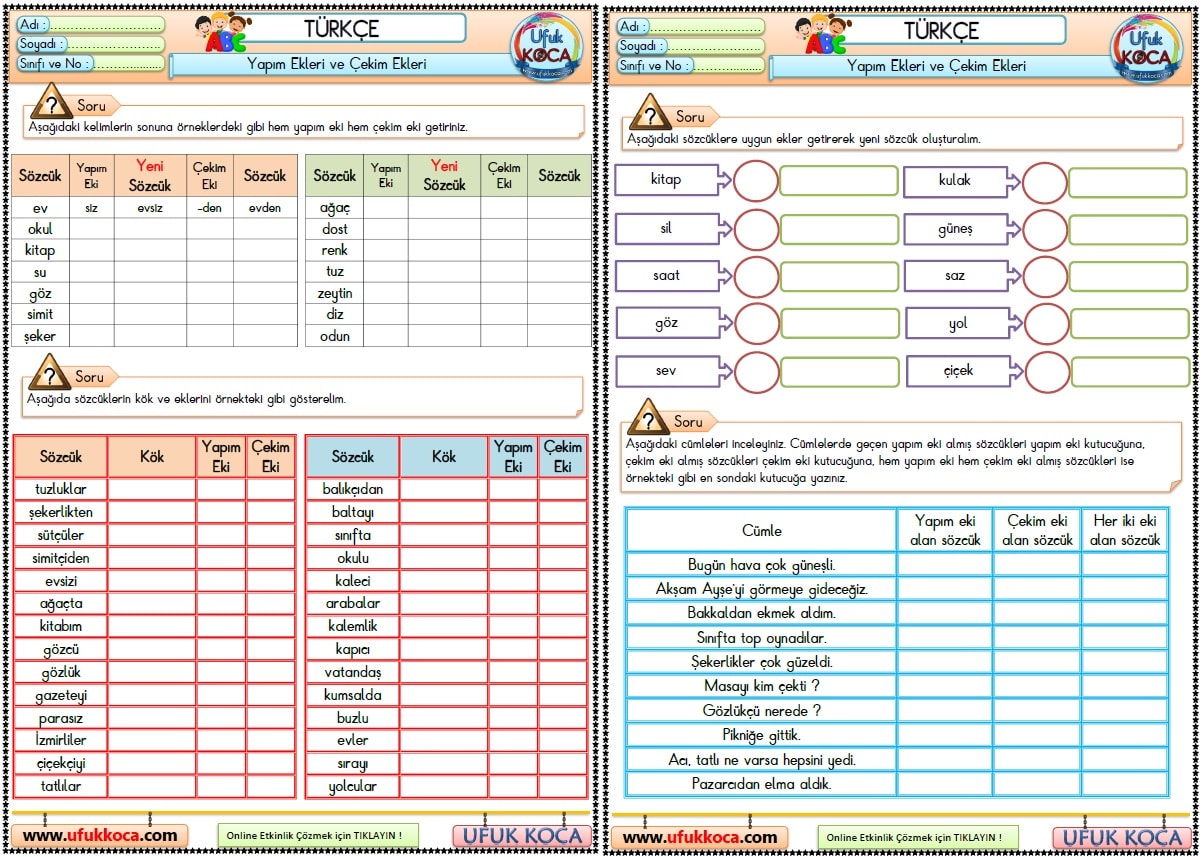The width and height of the screenshot is (1203, 857).
Task: Click the arrow box labeled sil
Action: [672, 228]
